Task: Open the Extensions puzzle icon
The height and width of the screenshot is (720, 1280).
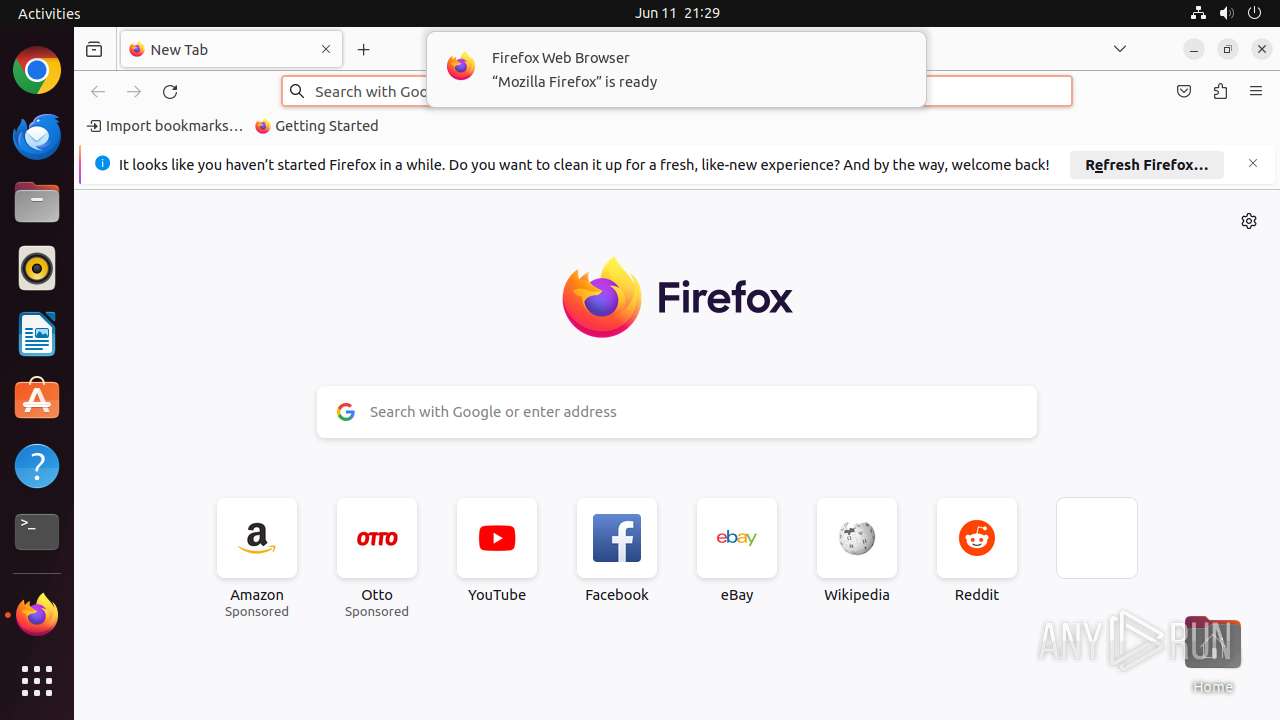Action: [x=1220, y=92]
